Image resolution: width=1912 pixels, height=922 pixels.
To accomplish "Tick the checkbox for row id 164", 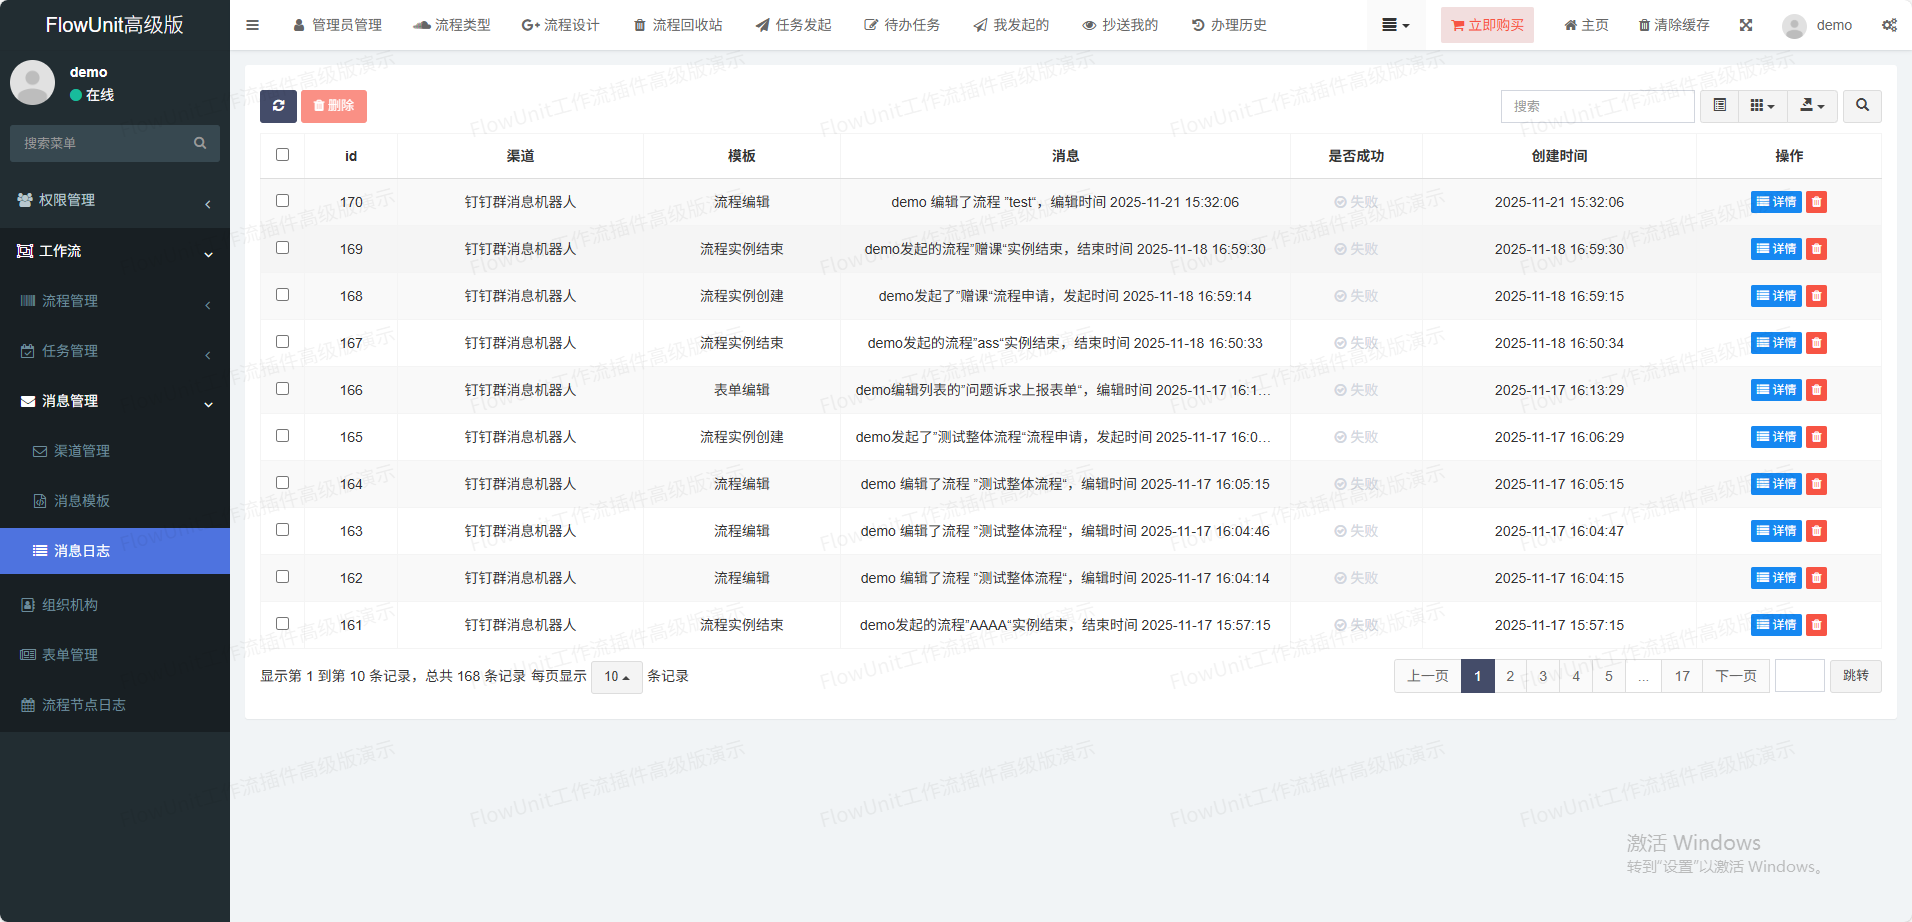I will coord(283,483).
